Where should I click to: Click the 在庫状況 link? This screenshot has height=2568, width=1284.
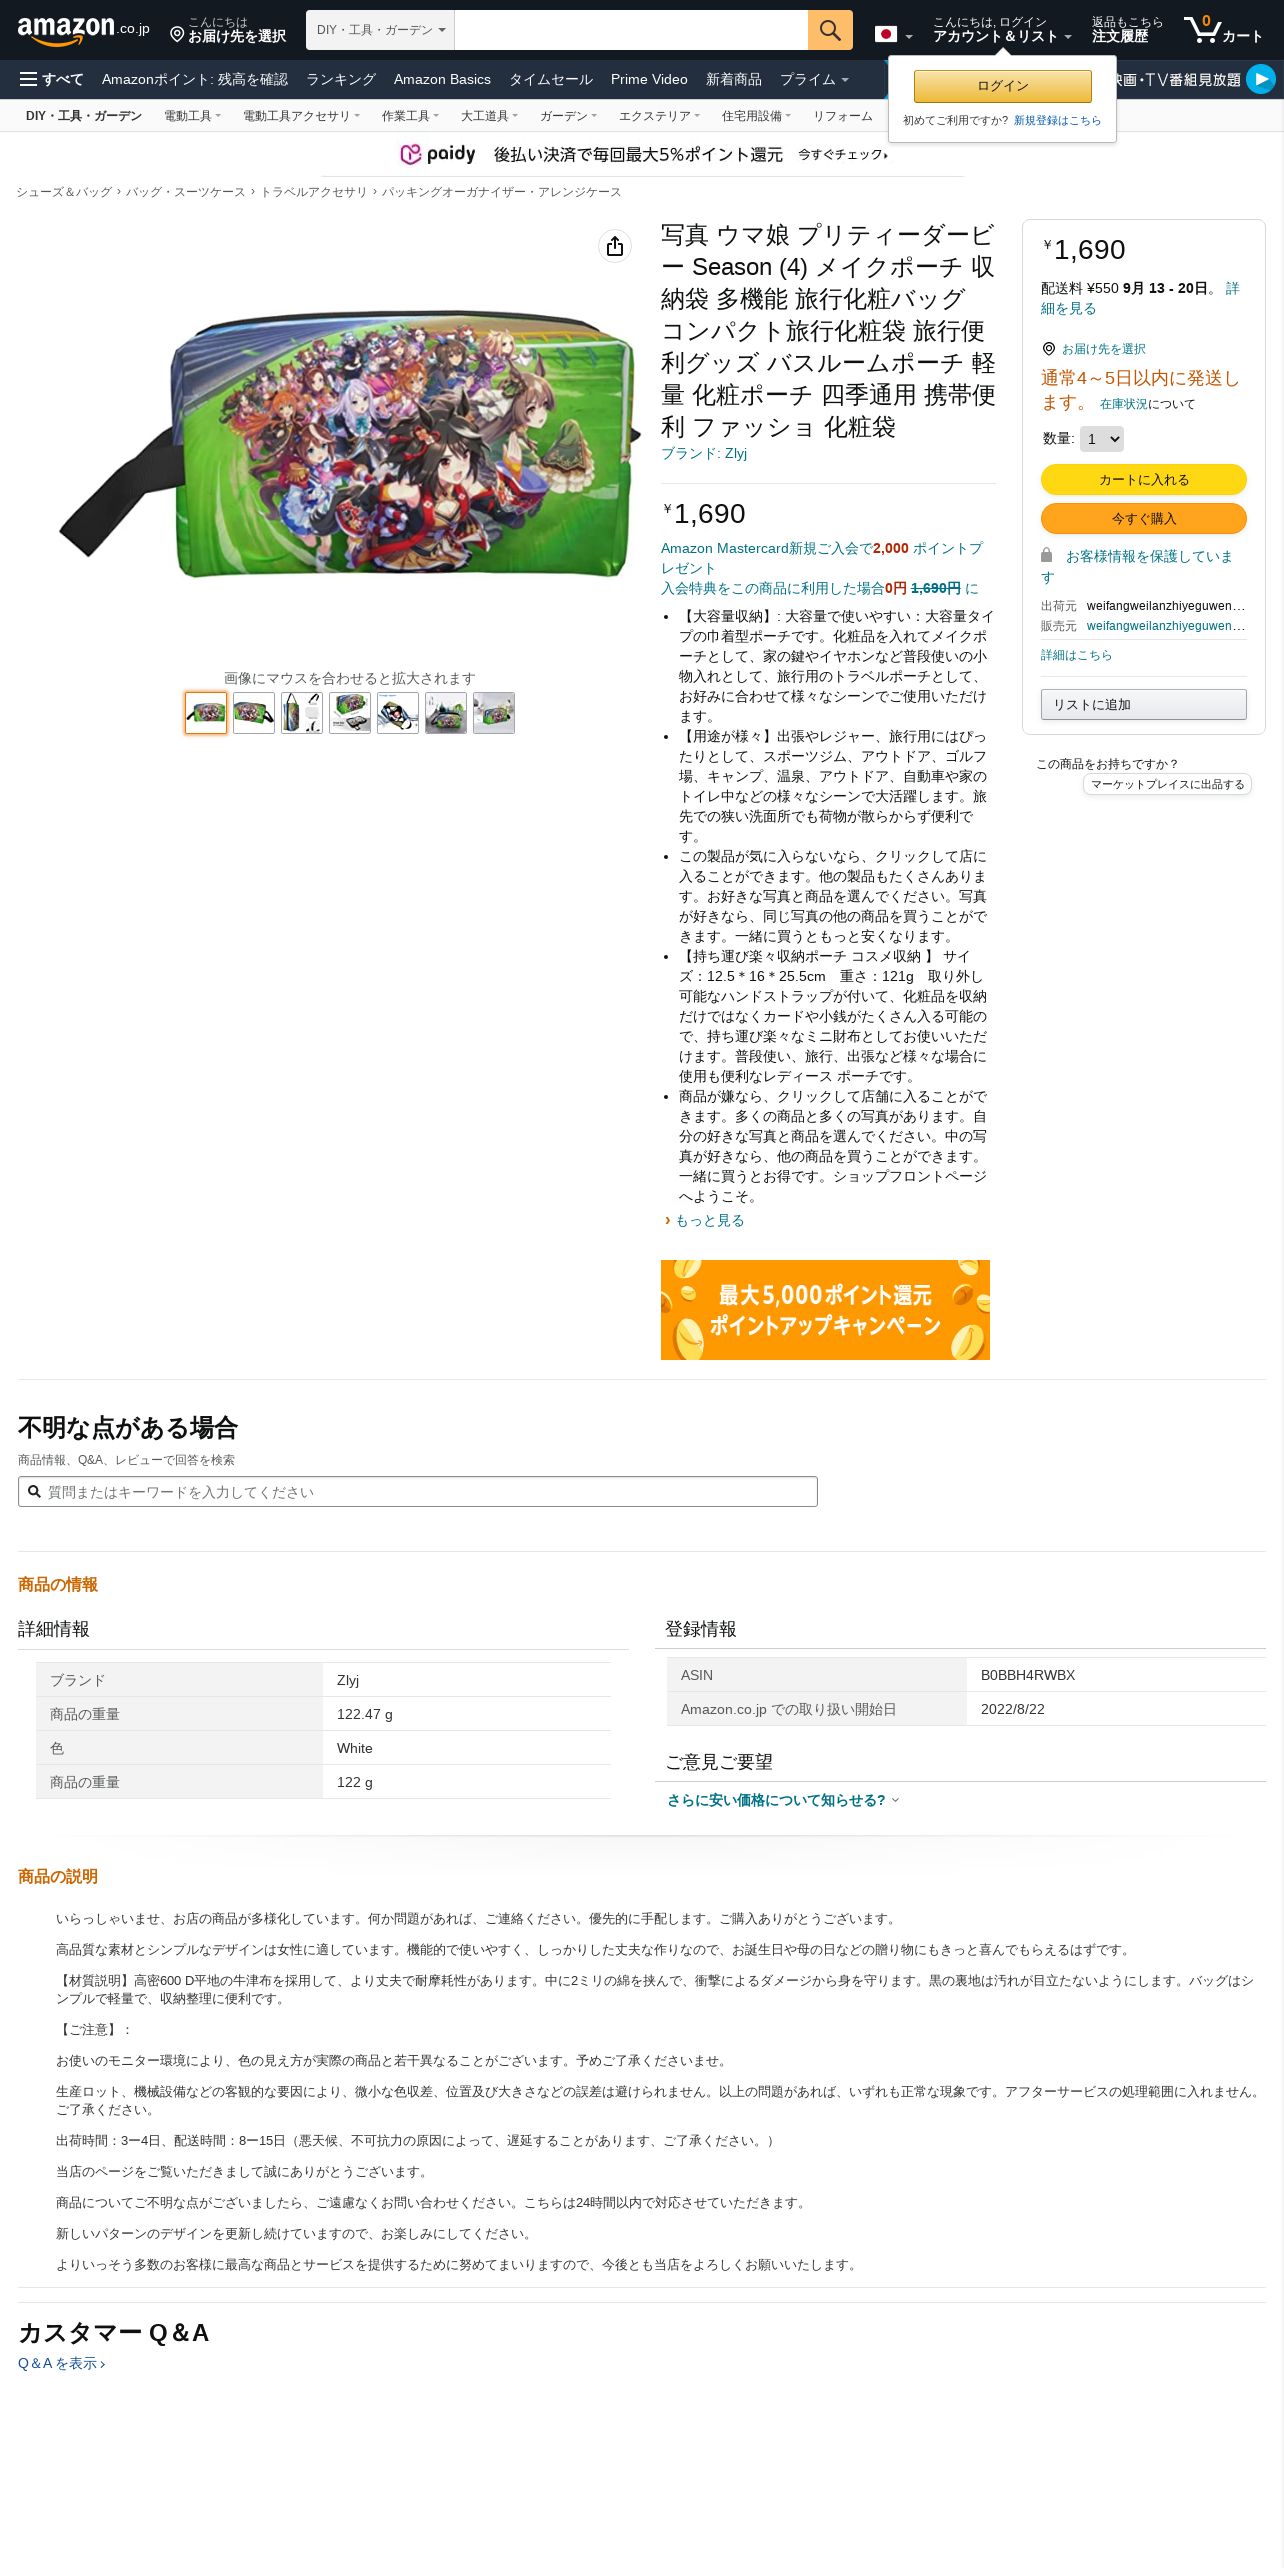[1124, 404]
